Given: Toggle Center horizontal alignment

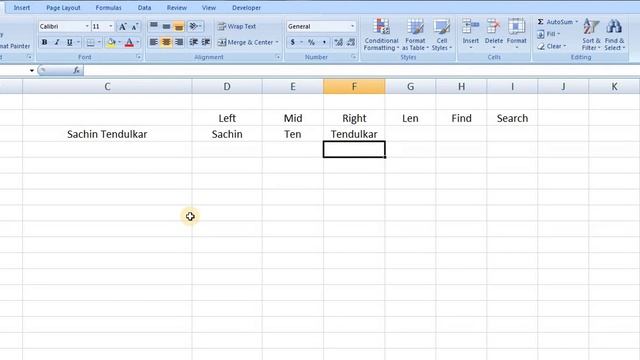Looking at the screenshot, I should tap(166, 42).
